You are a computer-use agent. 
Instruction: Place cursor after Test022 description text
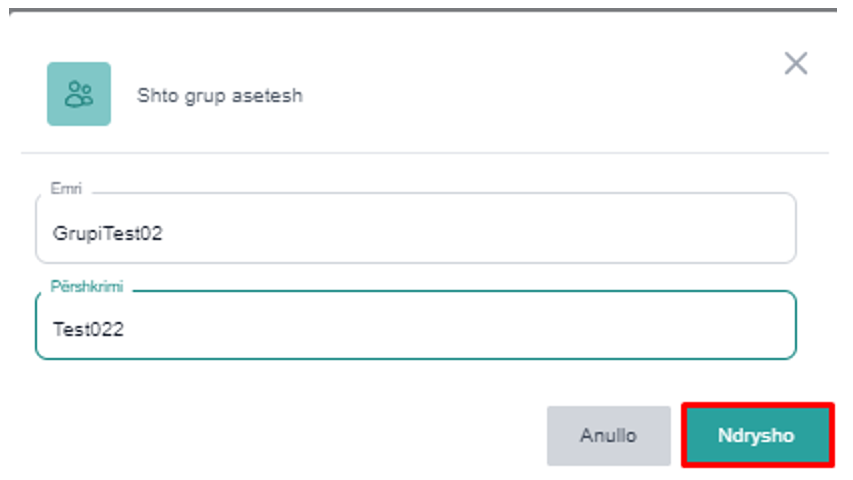[126, 328]
